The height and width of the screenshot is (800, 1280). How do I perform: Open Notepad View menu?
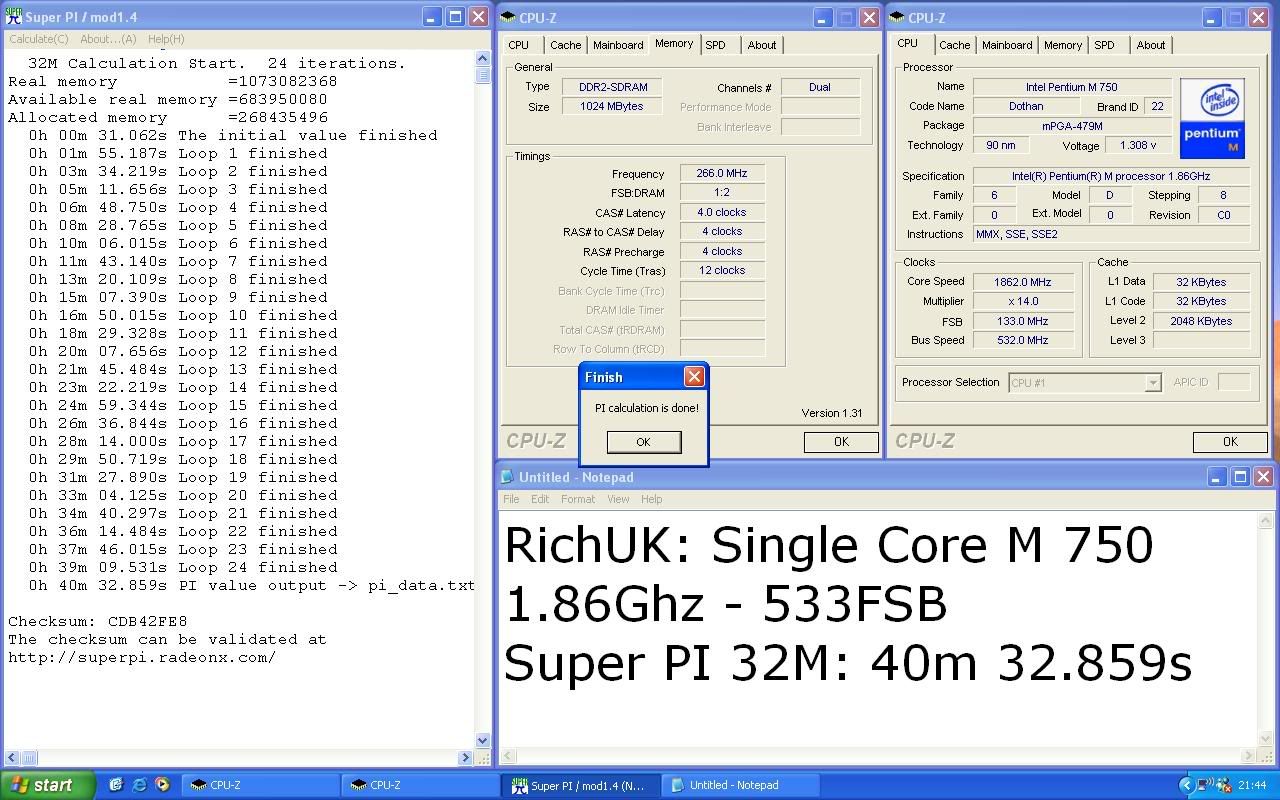618,499
